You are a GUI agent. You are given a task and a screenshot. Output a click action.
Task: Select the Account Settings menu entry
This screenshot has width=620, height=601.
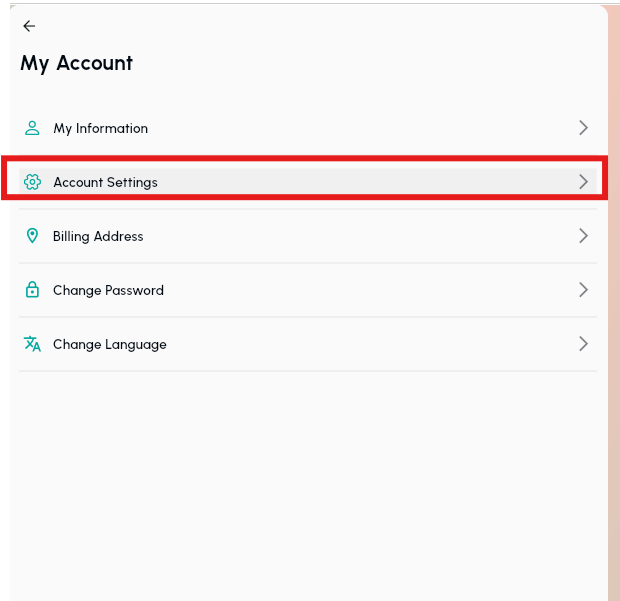tap(105, 182)
